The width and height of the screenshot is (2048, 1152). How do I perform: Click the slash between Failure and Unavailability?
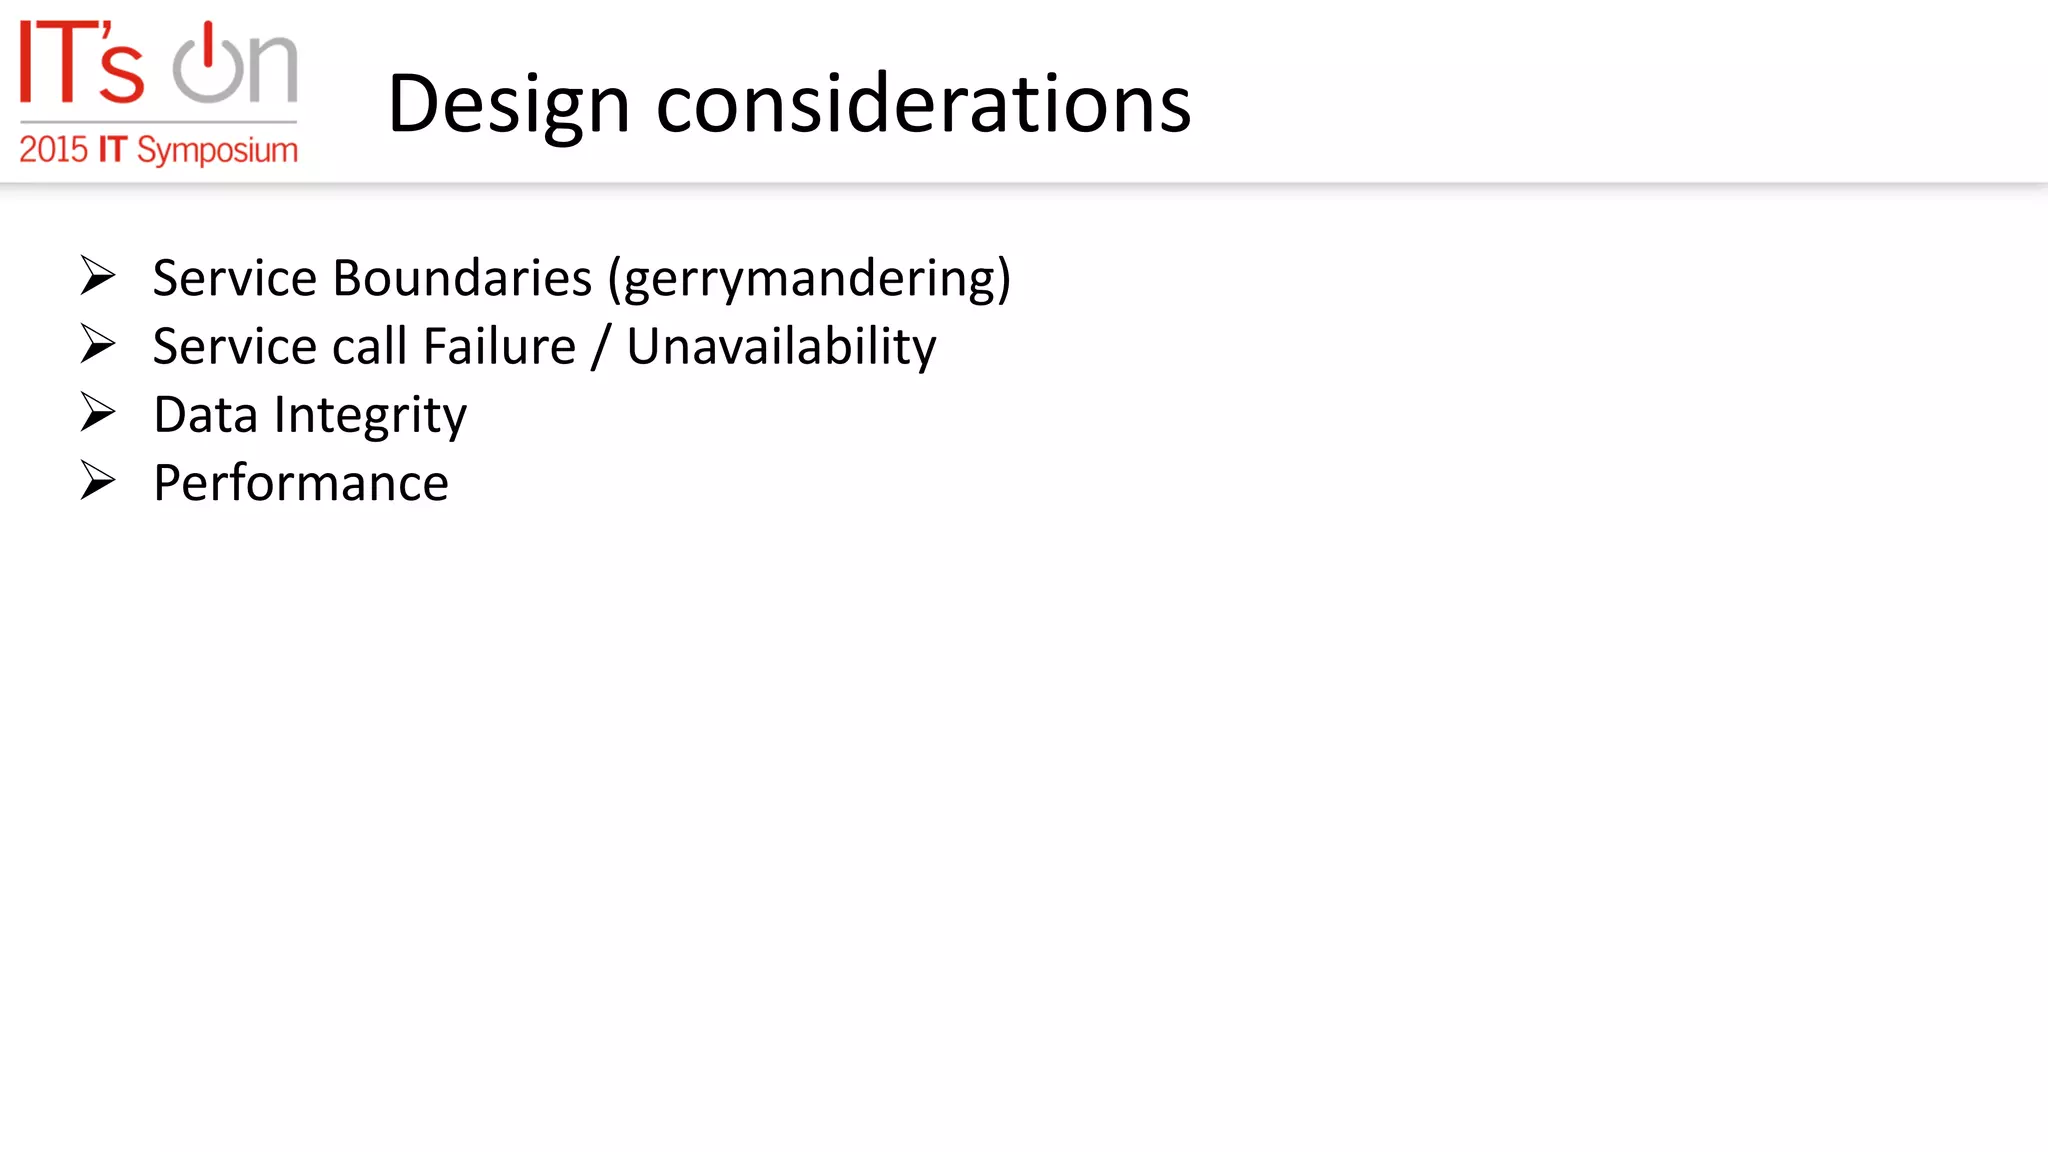pyautogui.click(x=600, y=347)
